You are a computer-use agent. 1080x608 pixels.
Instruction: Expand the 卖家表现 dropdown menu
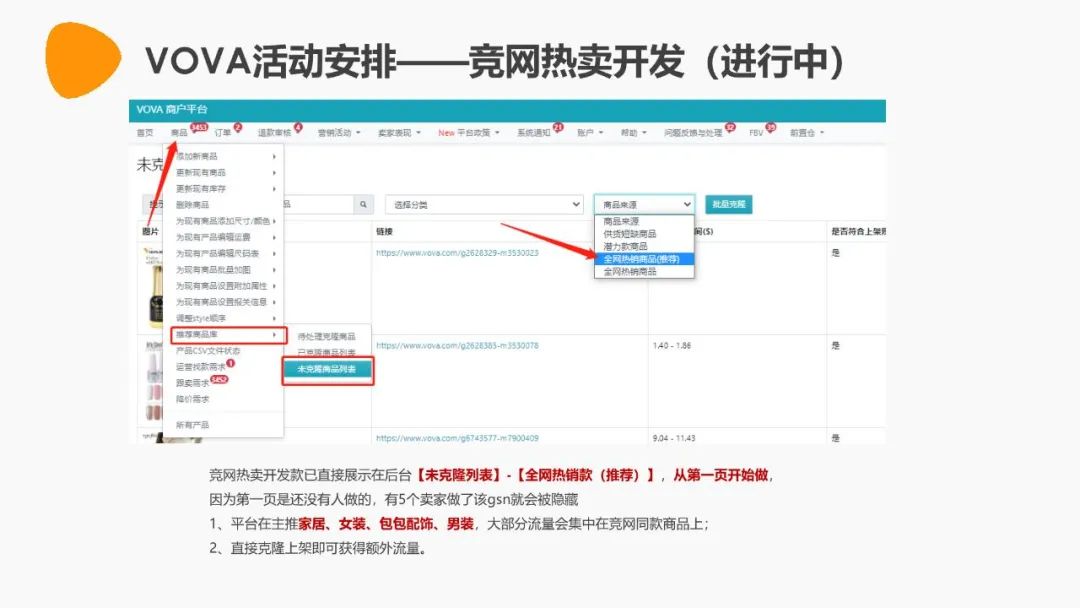(399, 133)
